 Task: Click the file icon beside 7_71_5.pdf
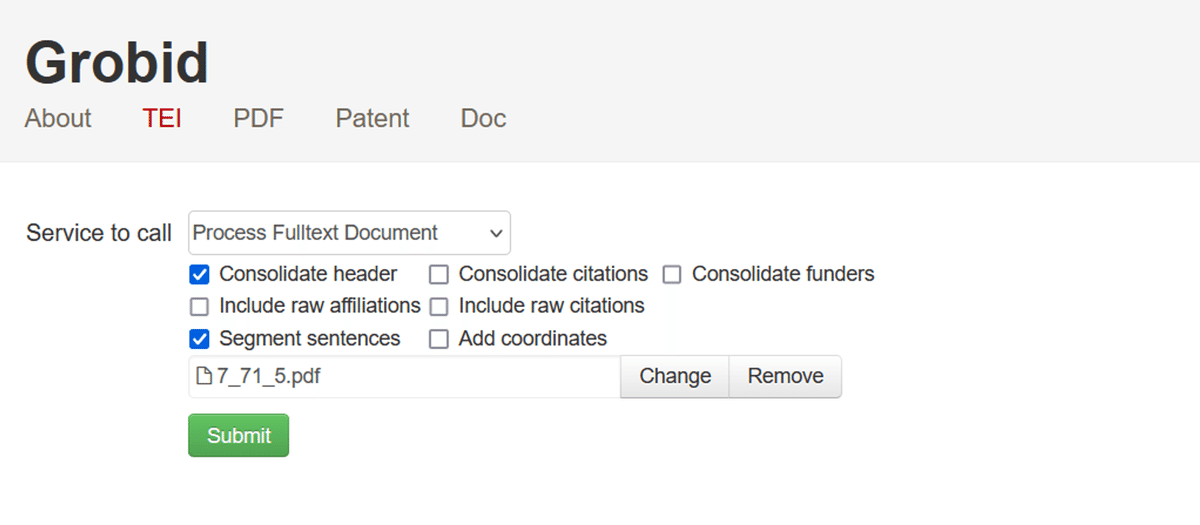point(204,377)
